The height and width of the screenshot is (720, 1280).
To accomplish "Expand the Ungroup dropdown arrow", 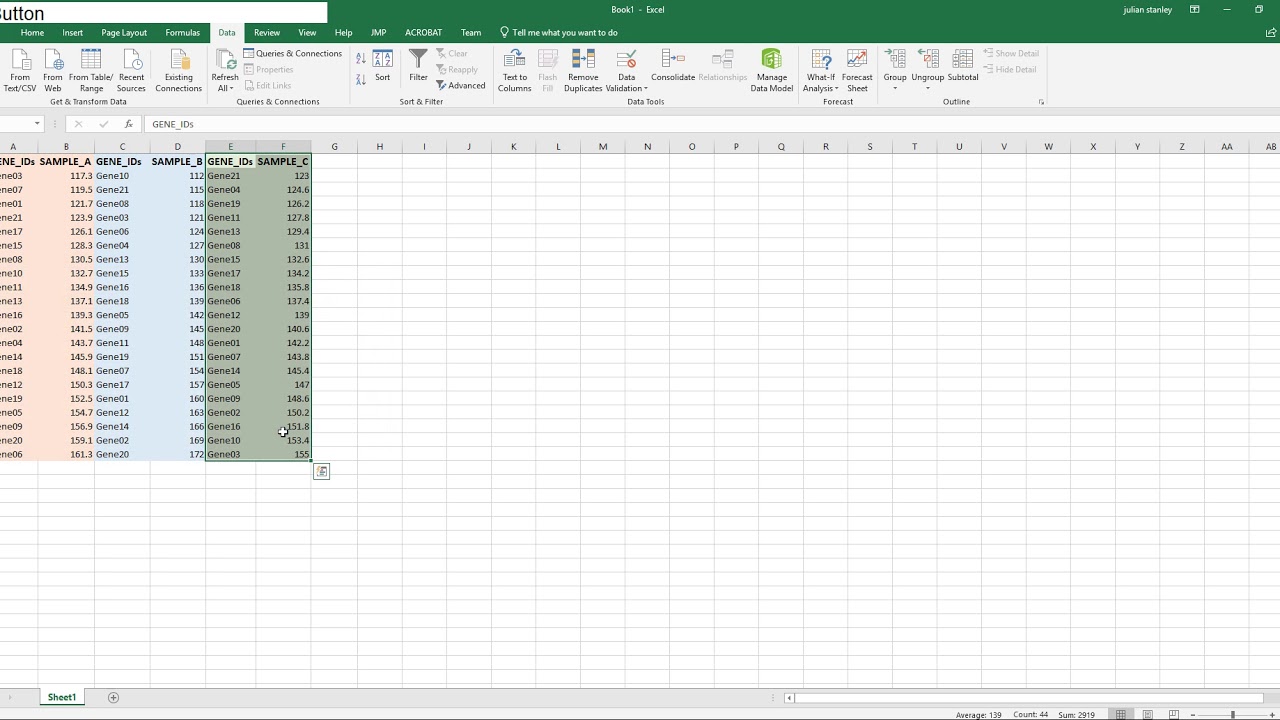I will pyautogui.click(x=928, y=88).
